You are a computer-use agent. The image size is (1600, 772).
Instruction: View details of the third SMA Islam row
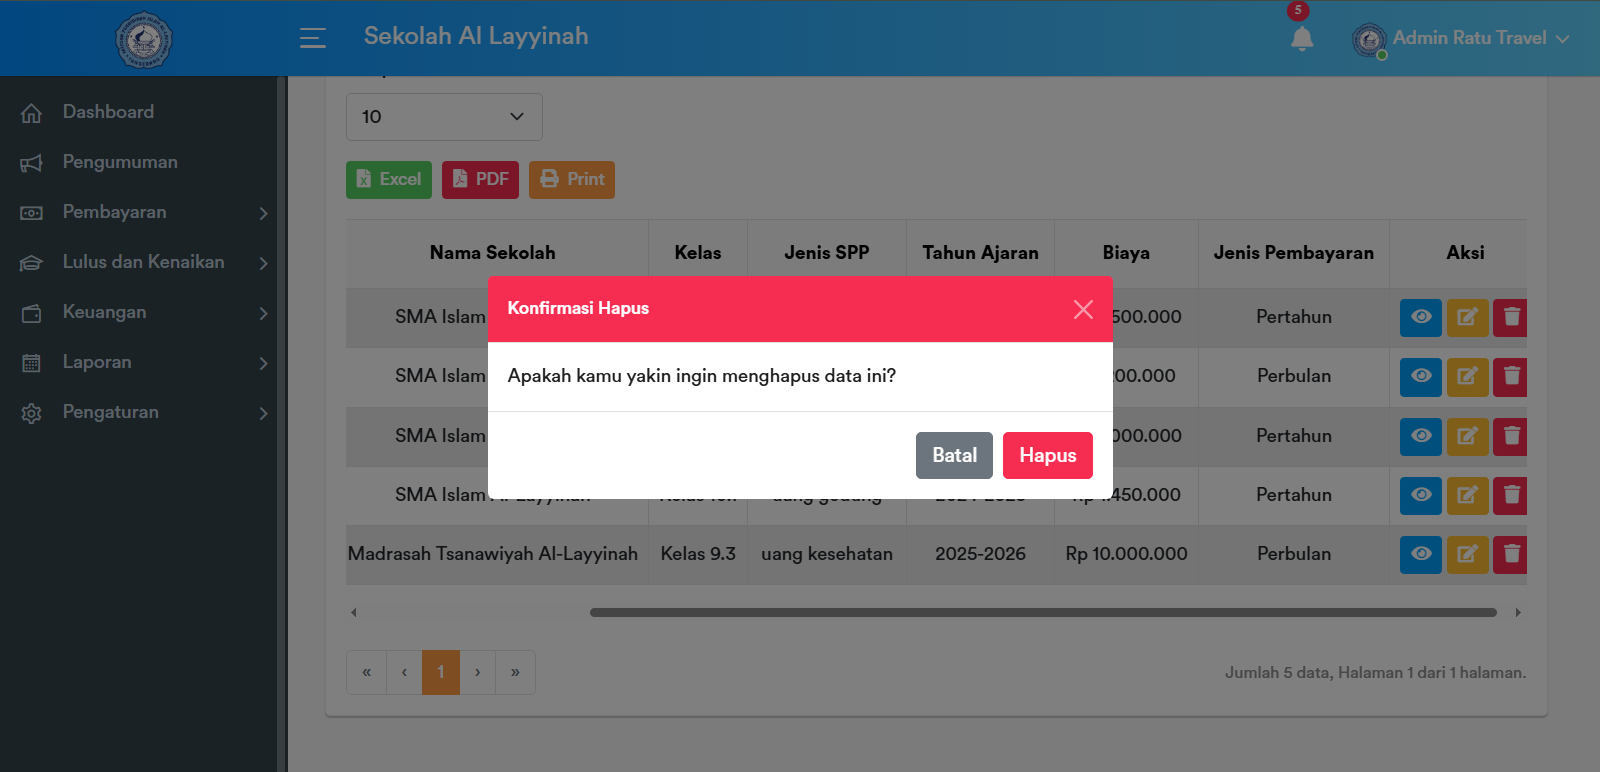click(x=1421, y=436)
